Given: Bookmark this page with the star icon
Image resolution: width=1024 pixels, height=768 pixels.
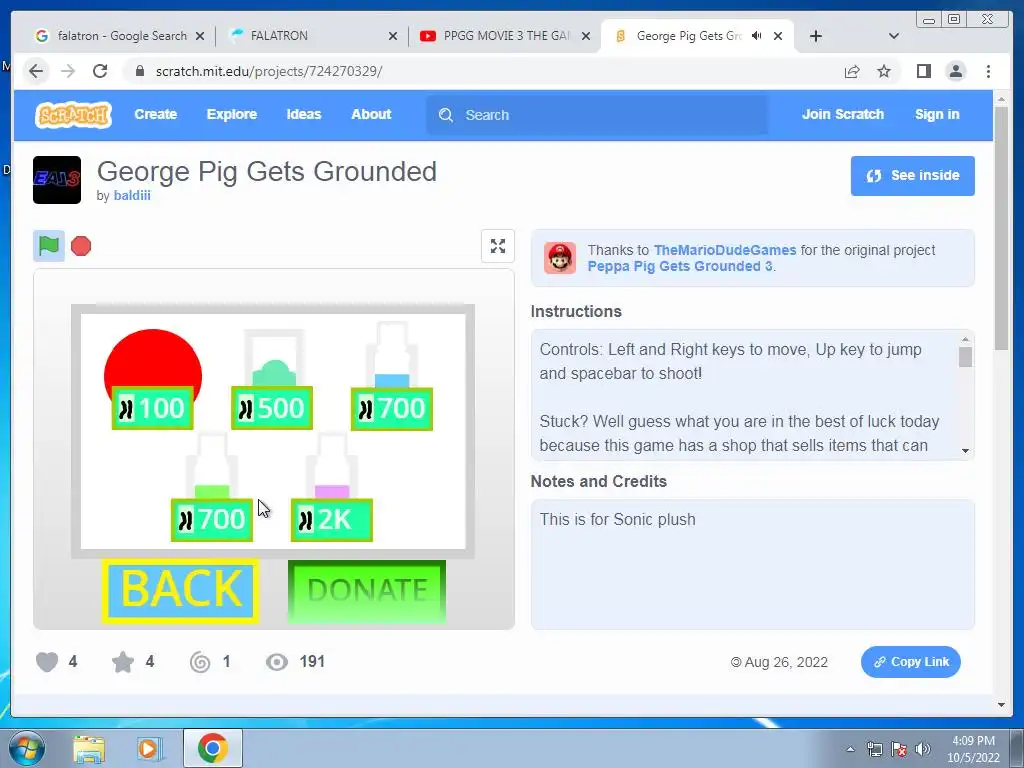Looking at the screenshot, I should 884,71.
